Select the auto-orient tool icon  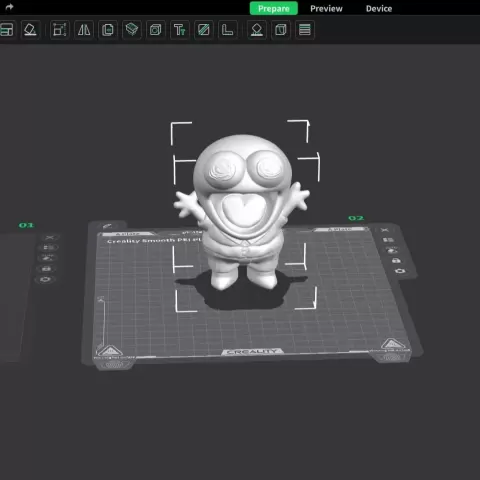coord(30,30)
